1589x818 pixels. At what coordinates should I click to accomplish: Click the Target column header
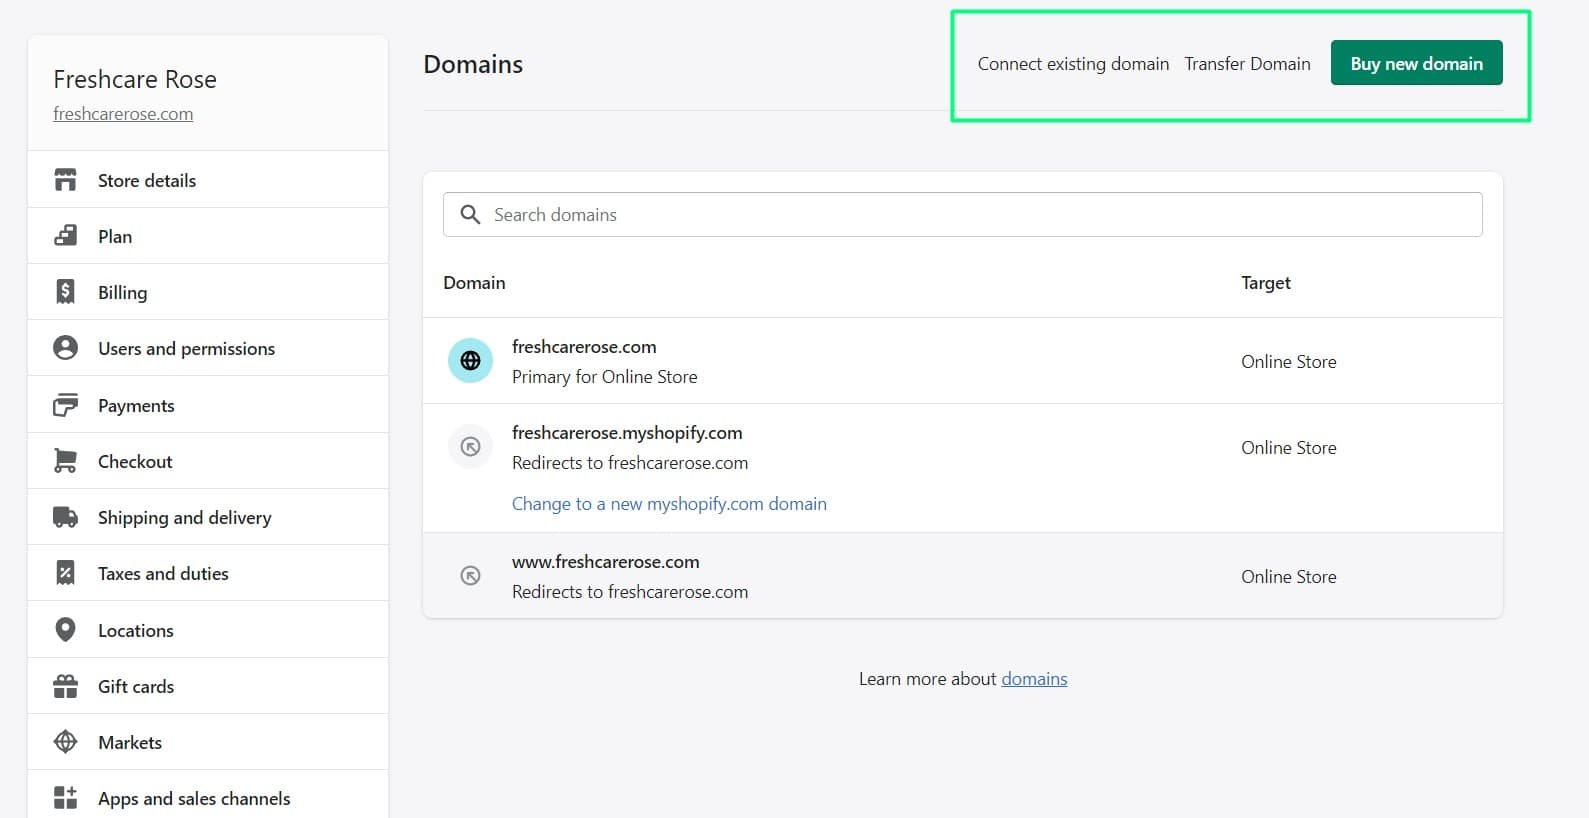click(1266, 282)
